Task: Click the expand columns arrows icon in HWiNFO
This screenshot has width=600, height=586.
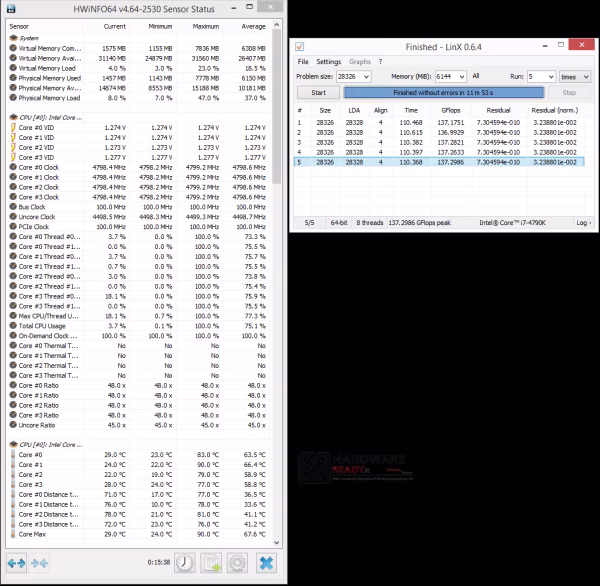Action: coord(16,563)
